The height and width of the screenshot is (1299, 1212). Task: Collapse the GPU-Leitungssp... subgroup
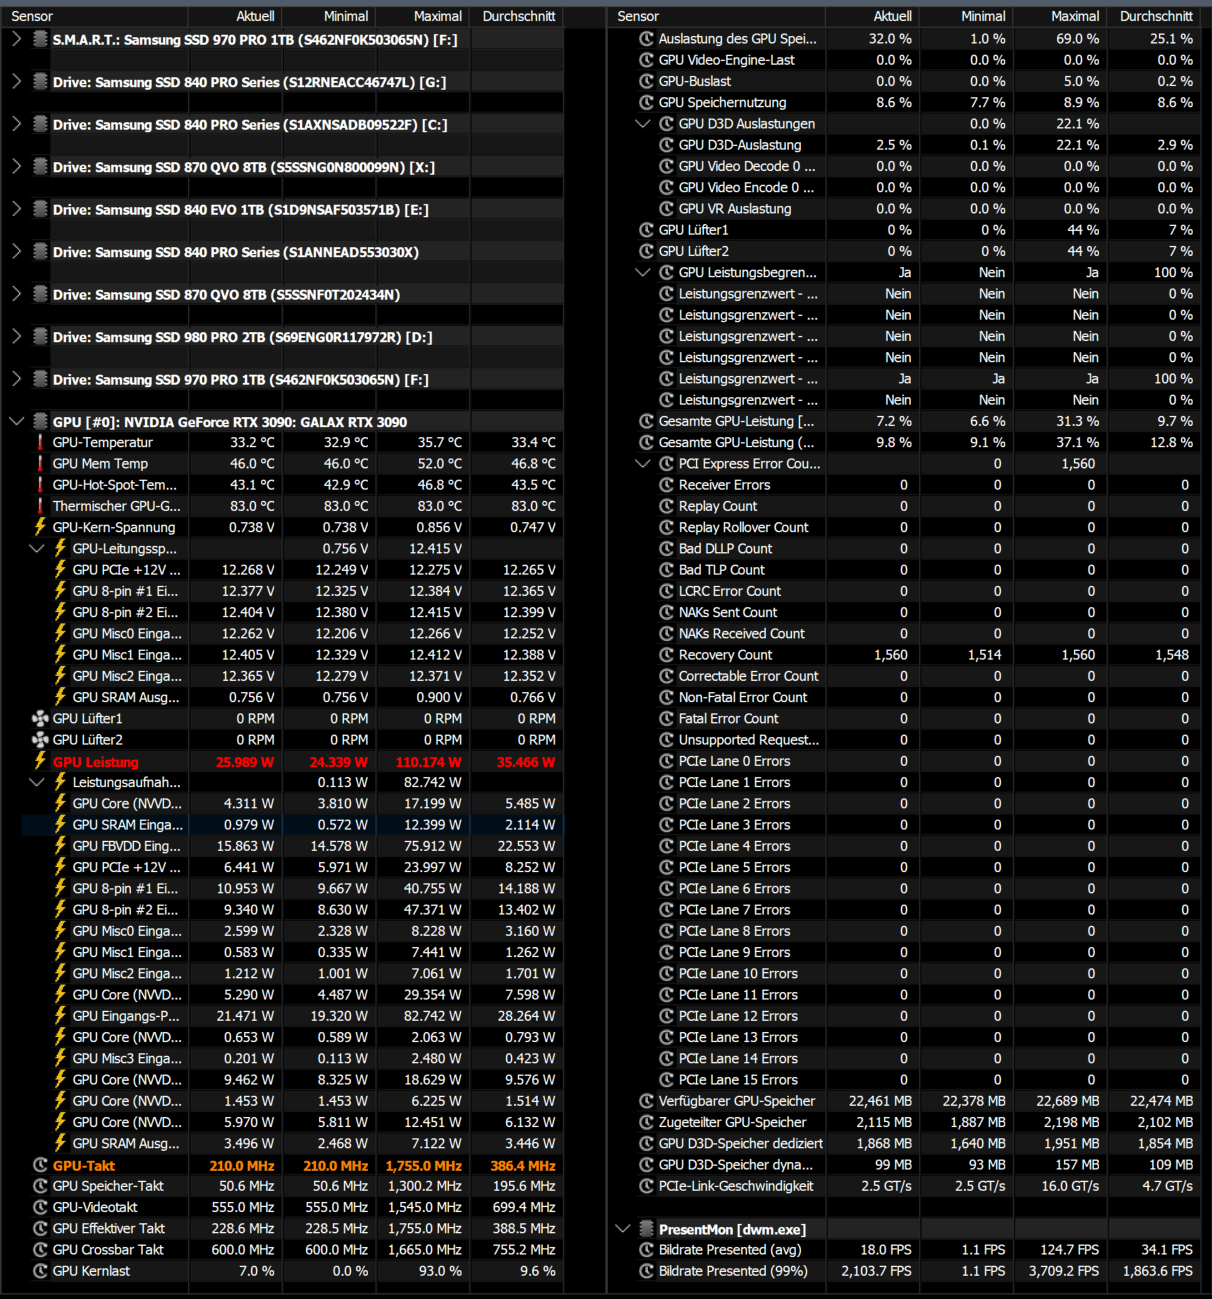coord(36,549)
